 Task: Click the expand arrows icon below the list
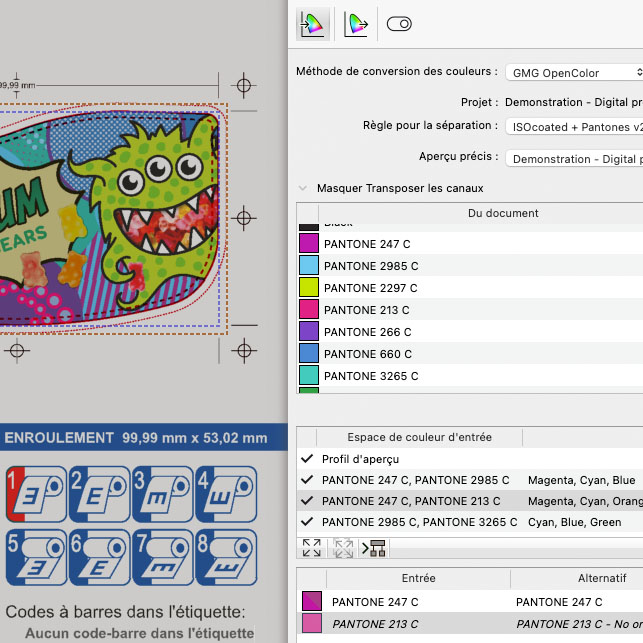coord(312,548)
